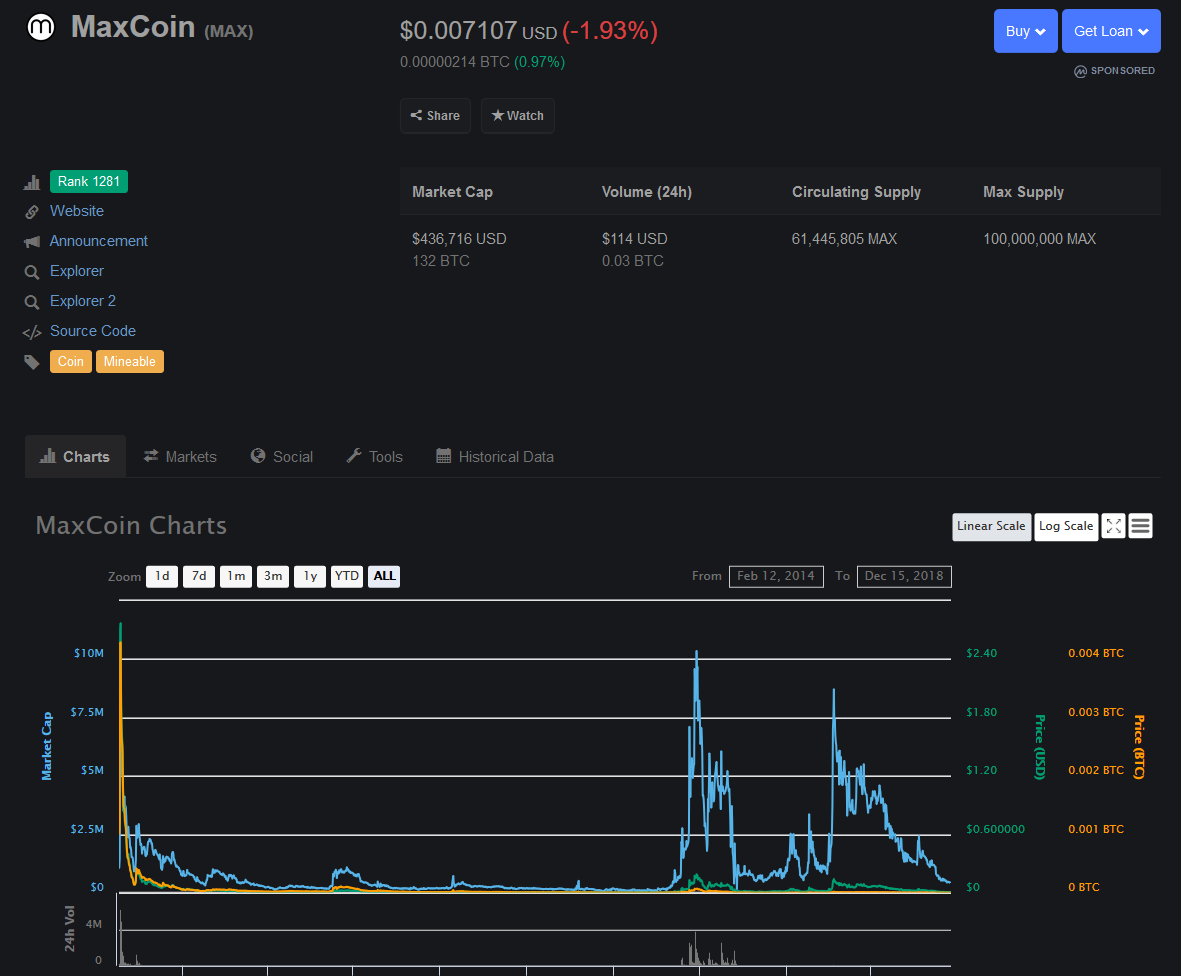Screen dimensions: 1181x976
Task: Click the 132 BTC market cap value
Action: click(x=441, y=261)
